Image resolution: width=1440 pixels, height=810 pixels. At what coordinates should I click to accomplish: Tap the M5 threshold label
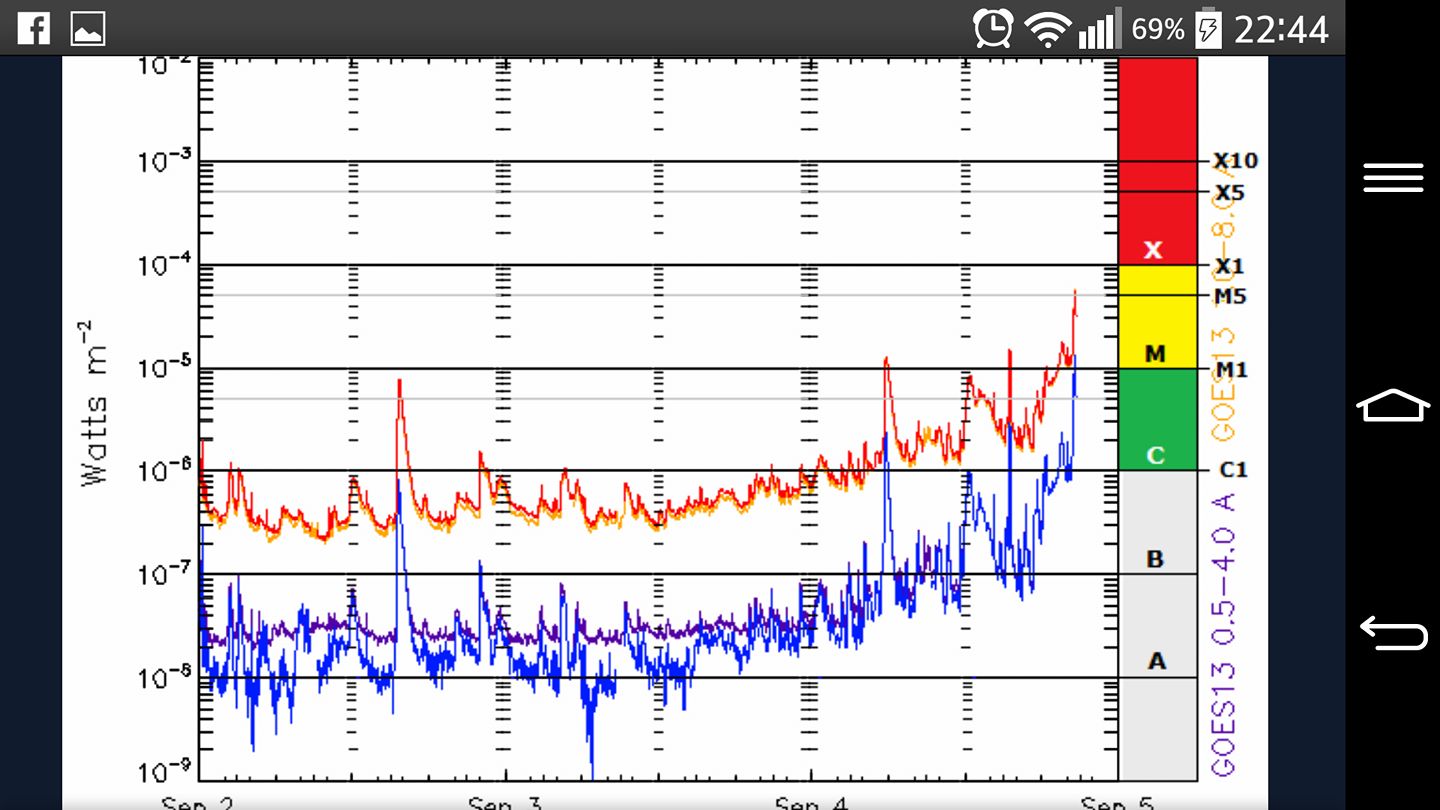(1230, 297)
